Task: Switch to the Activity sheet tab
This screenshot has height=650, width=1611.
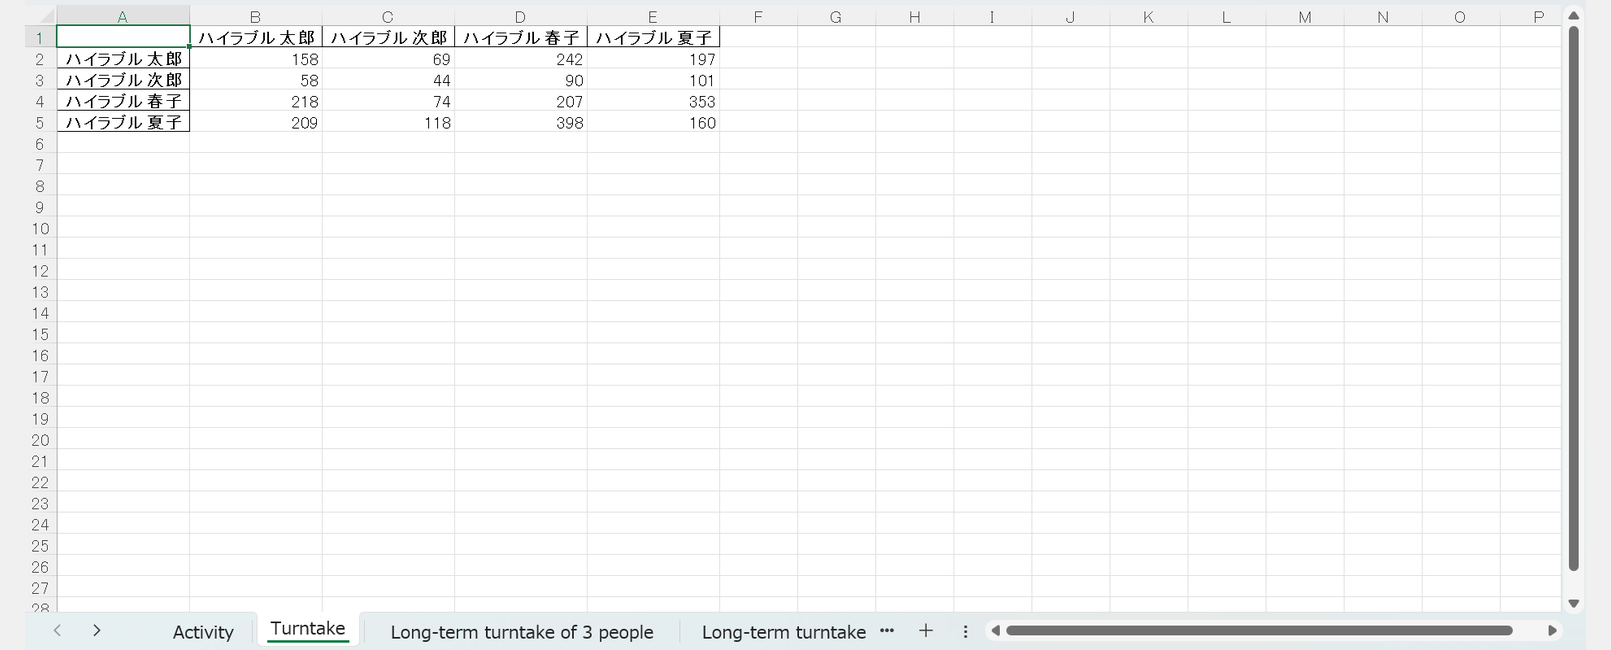Action: (x=203, y=632)
